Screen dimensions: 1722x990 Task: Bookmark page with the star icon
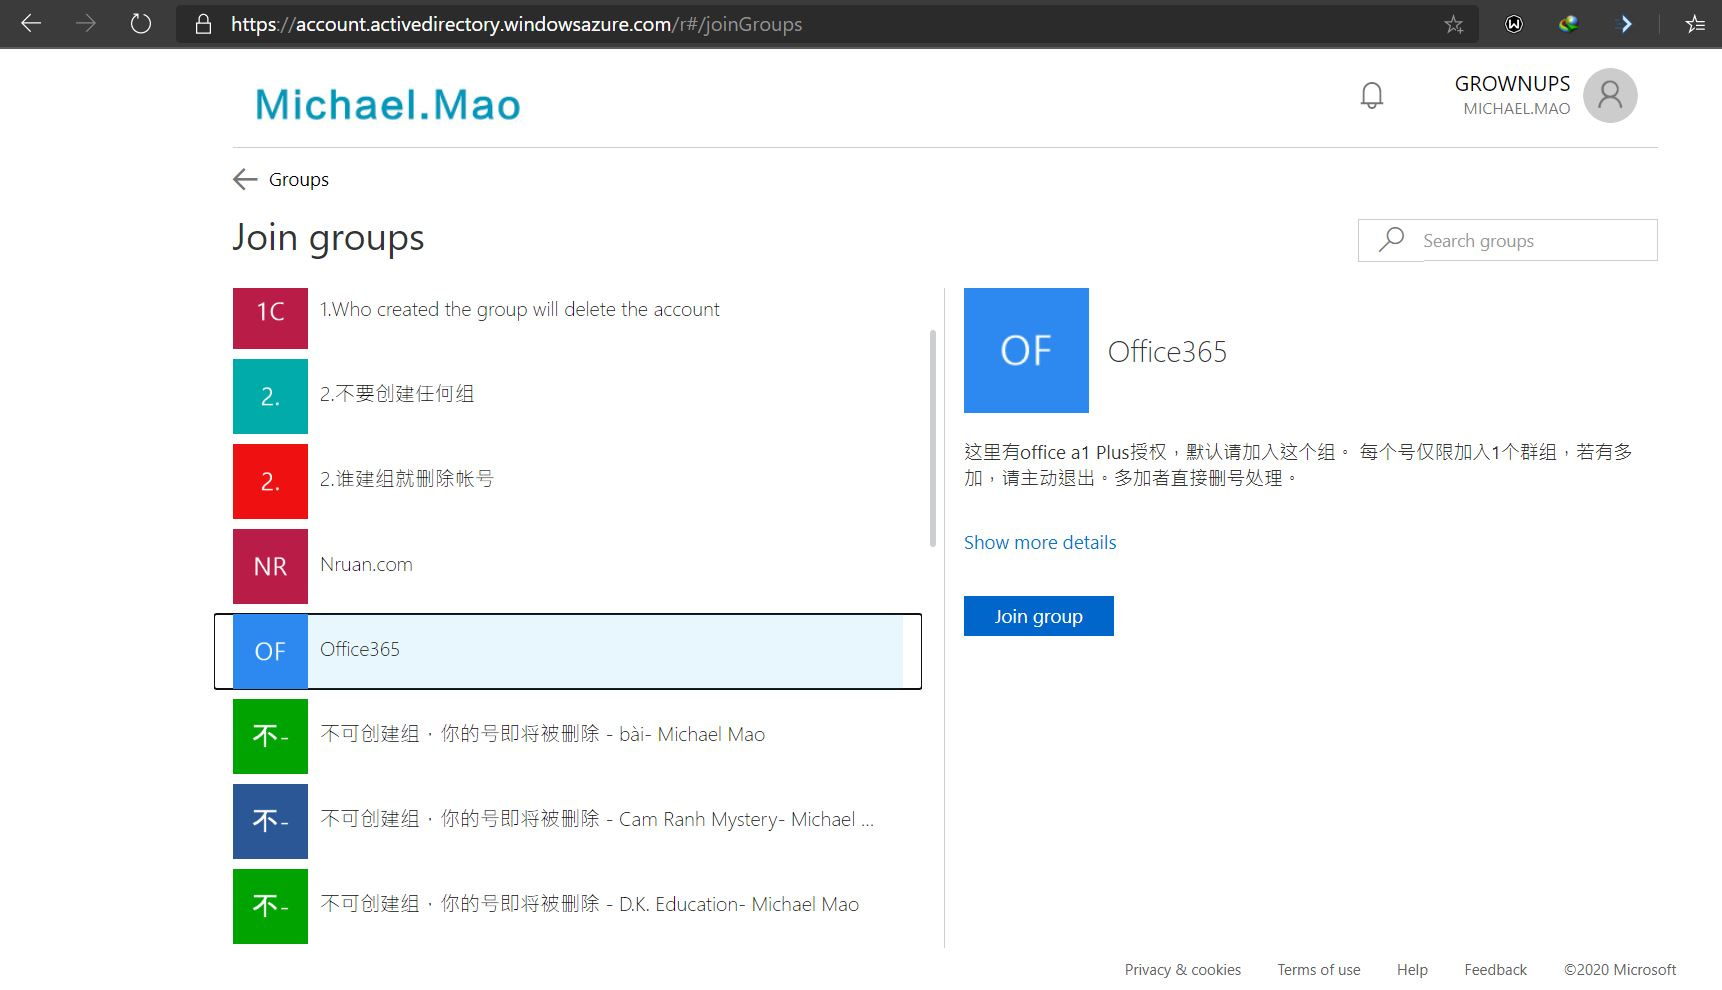click(x=1453, y=24)
